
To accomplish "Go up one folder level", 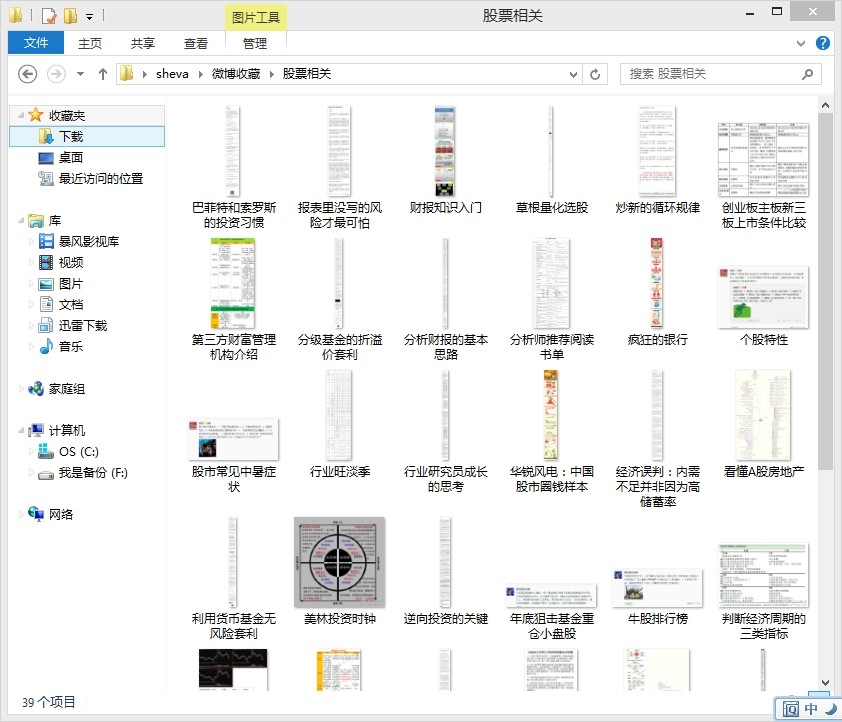I will click(103, 74).
